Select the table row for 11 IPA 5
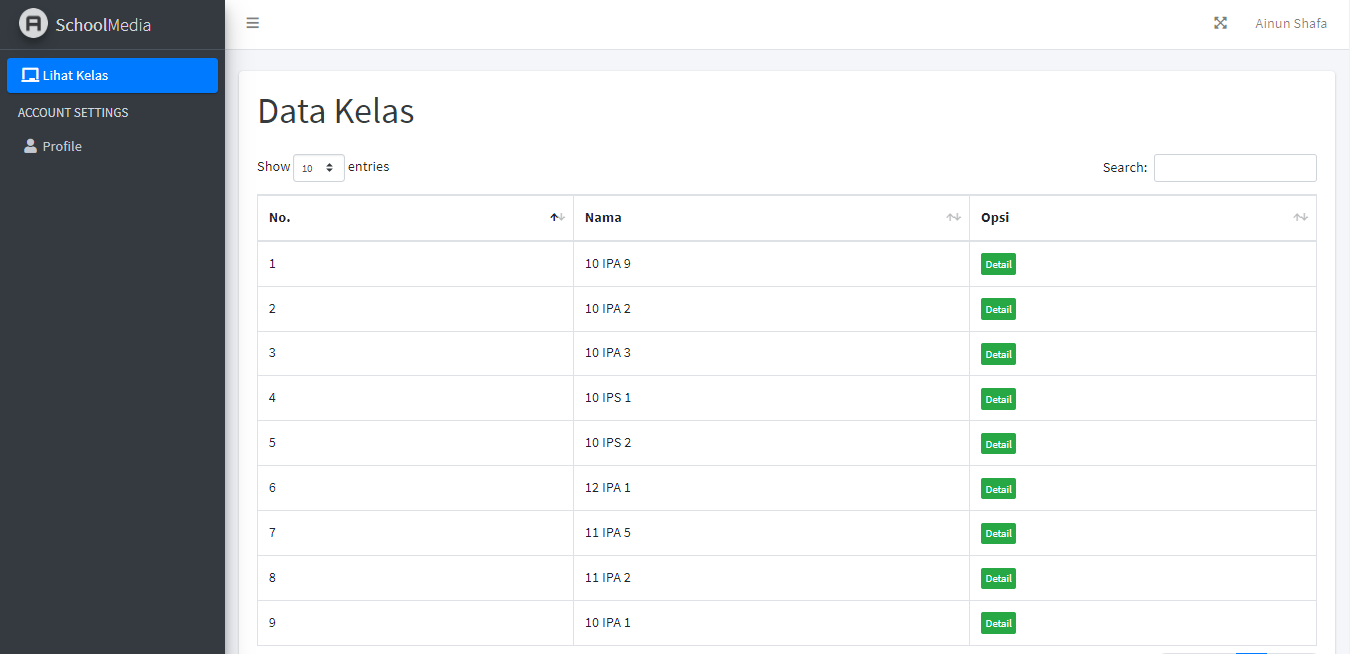 coord(700,532)
